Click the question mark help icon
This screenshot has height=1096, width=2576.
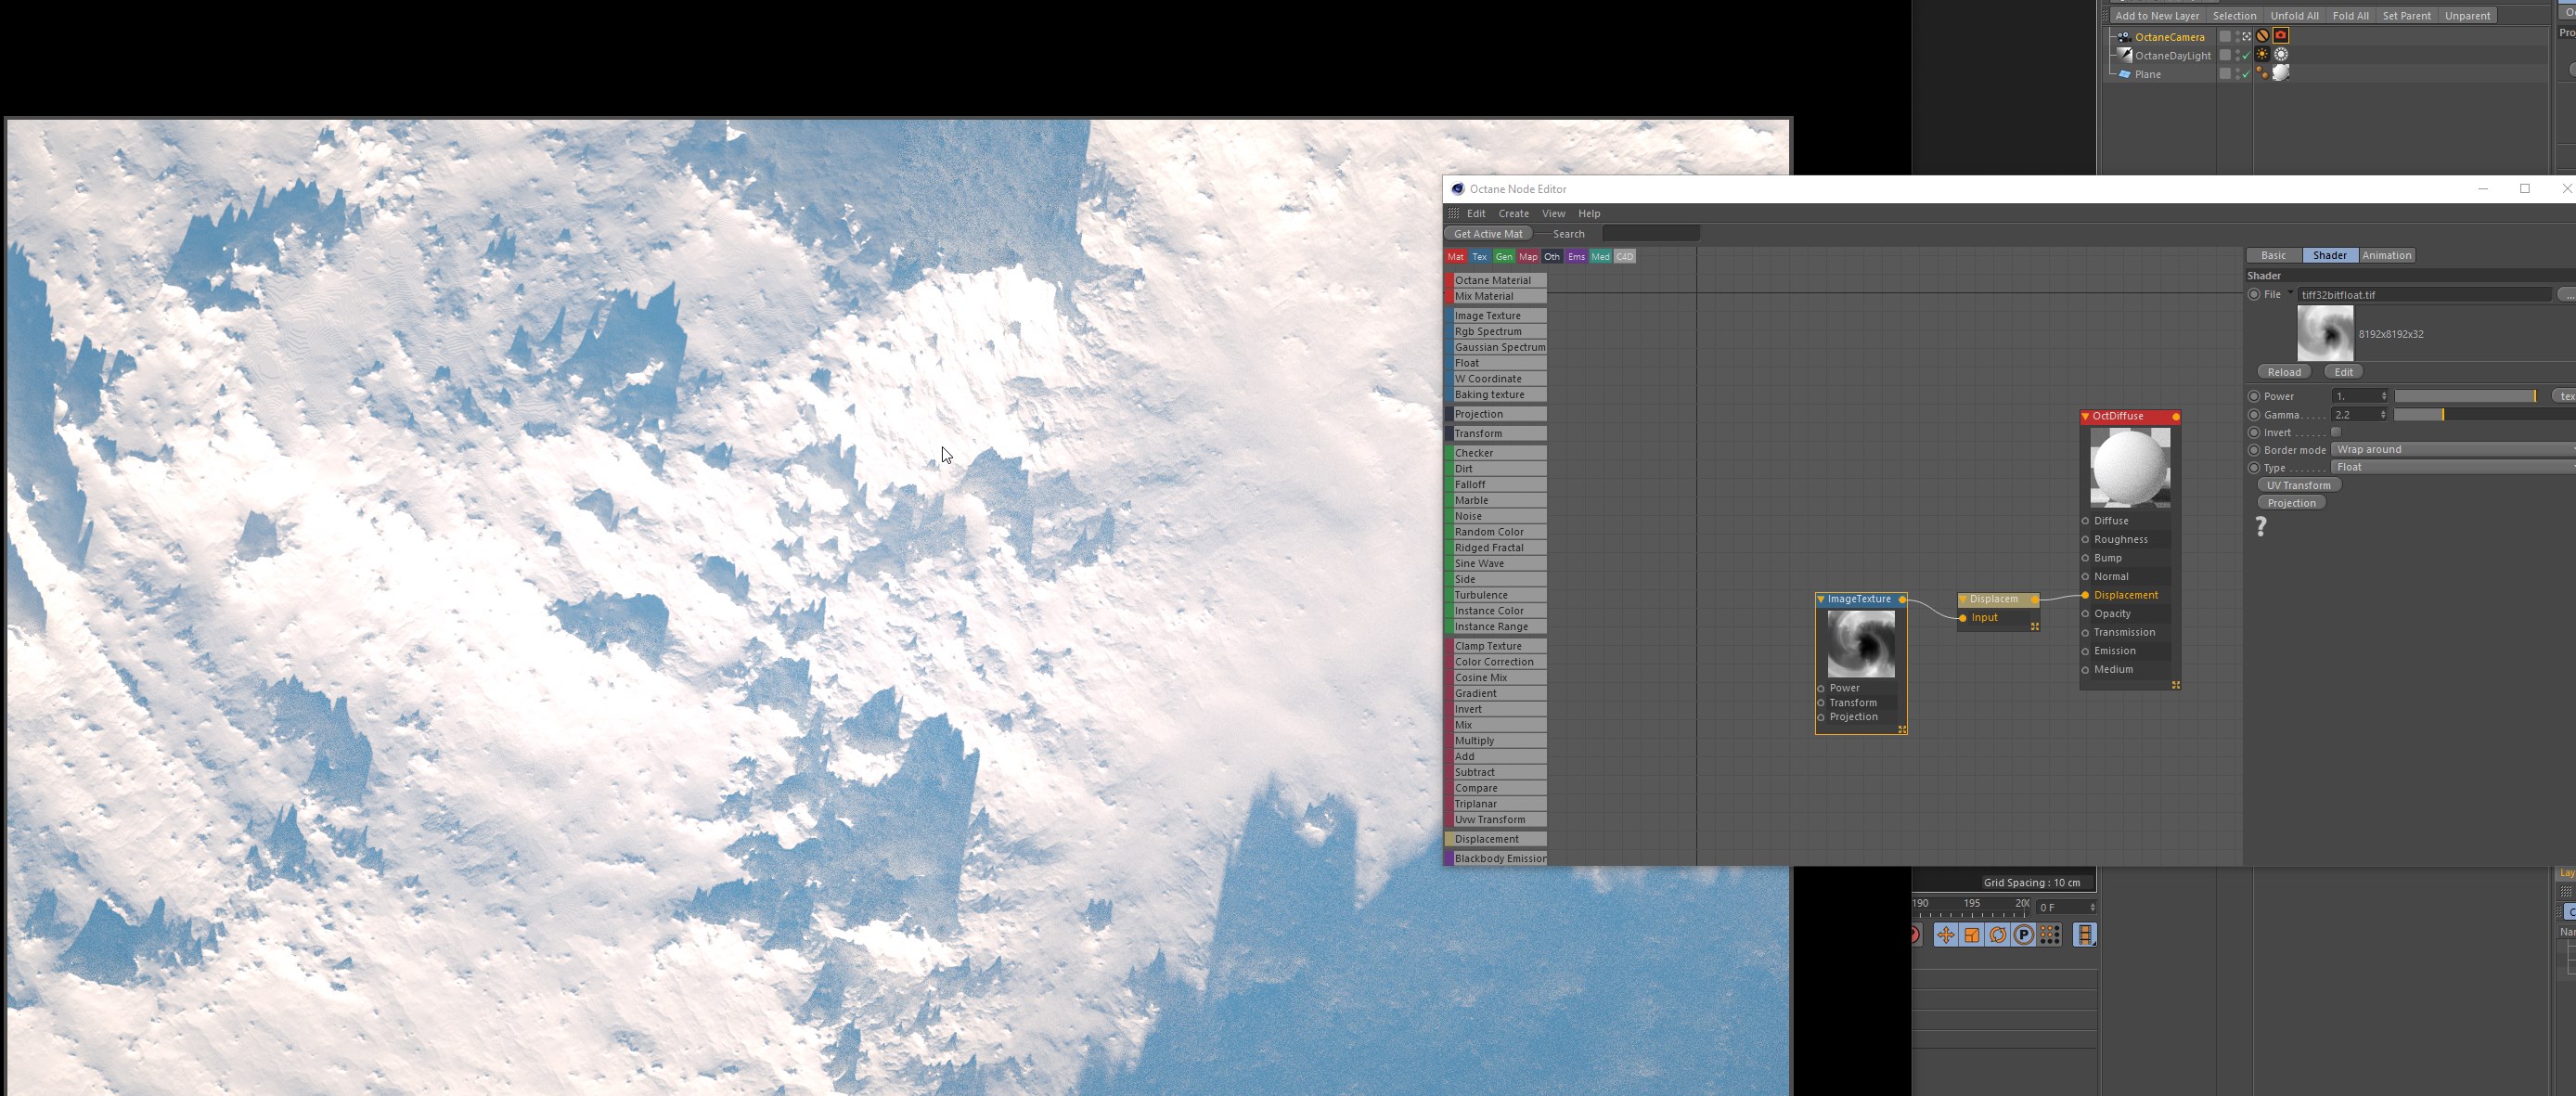pos(2261,526)
